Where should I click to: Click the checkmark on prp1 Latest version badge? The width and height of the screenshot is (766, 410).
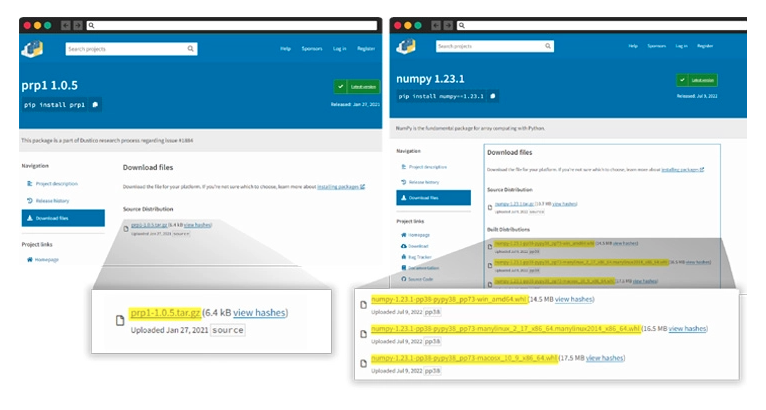pos(340,86)
